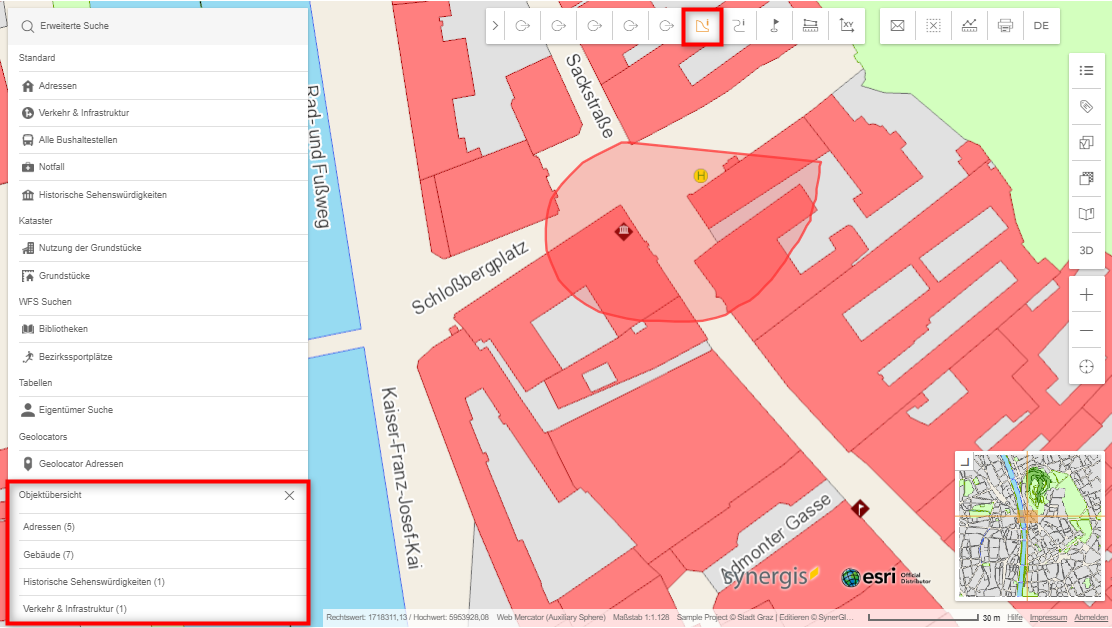Open the print tool
This screenshot has width=1112, height=628.
tap(1005, 26)
